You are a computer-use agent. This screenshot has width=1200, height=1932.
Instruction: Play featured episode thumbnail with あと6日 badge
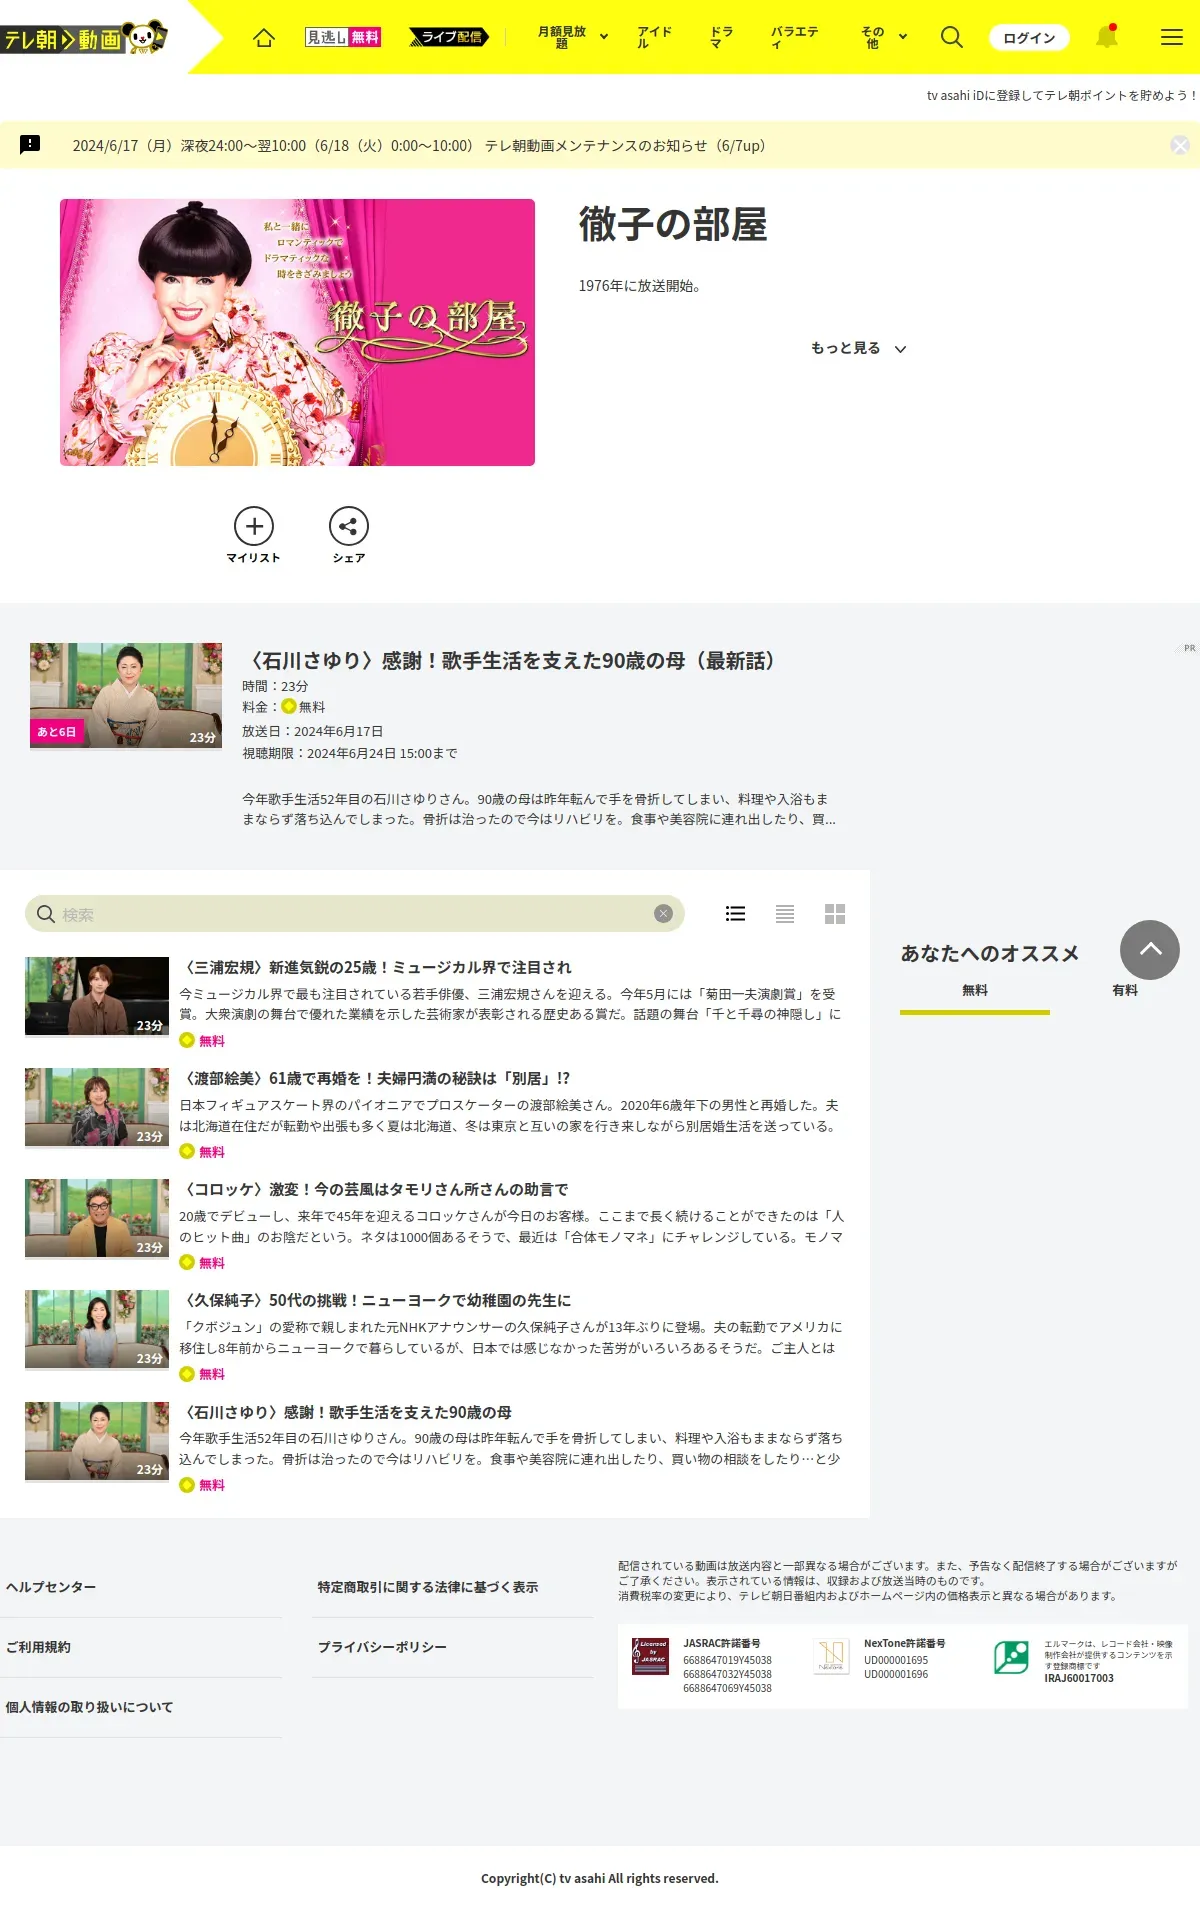pos(126,696)
